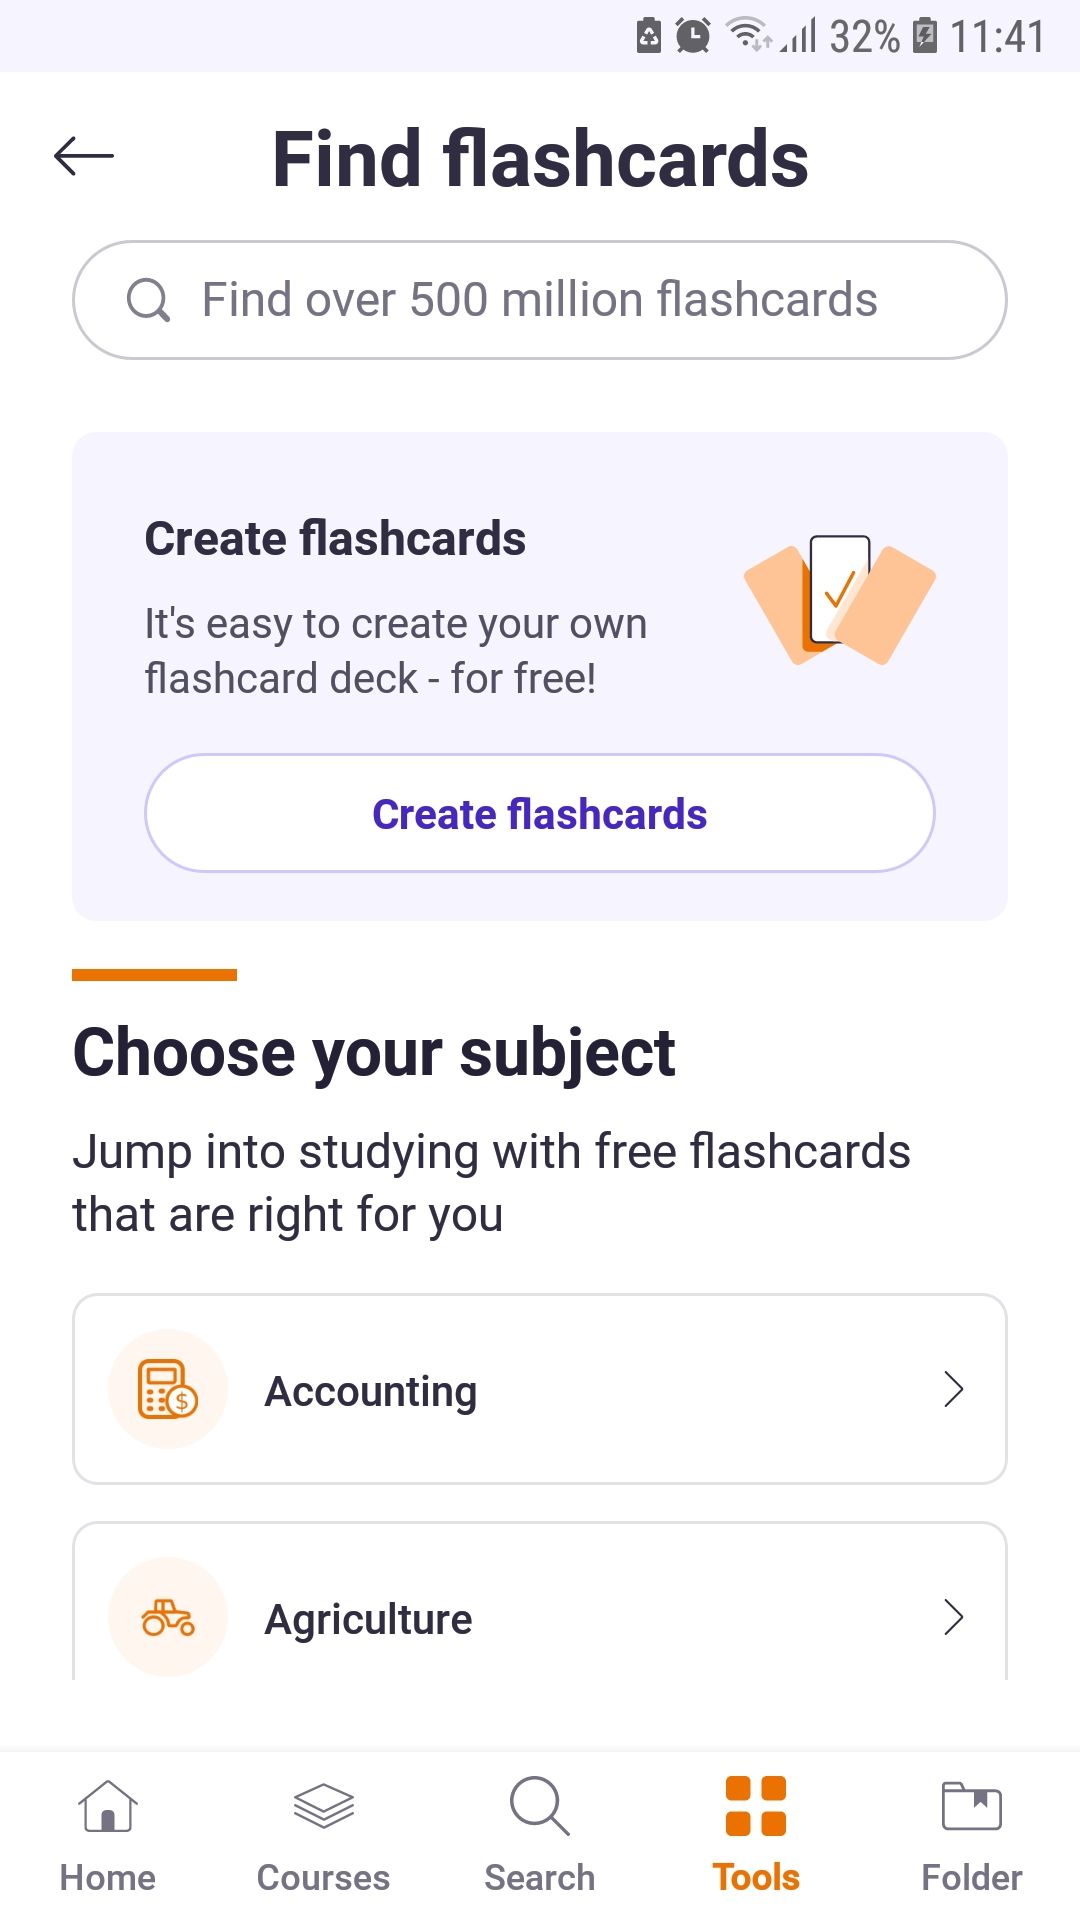Tap the Folder icon in bottom navigation
The height and width of the screenshot is (1920, 1080).
coord(971,1807)
